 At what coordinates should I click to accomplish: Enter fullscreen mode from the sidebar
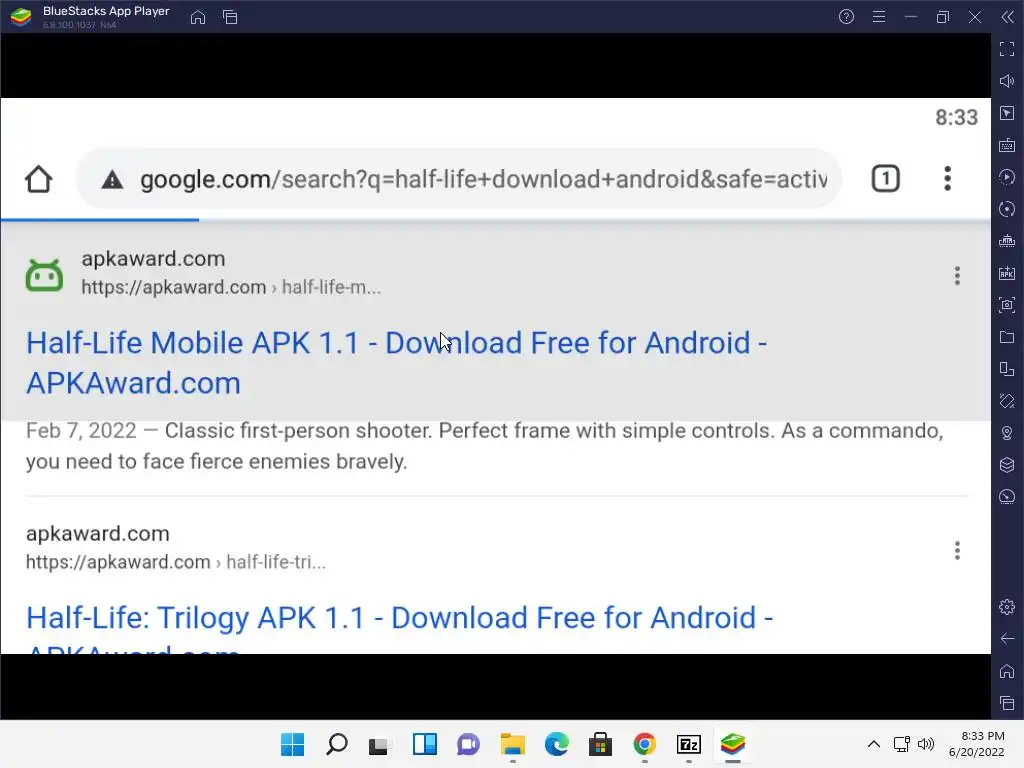[x=1007, y=49]
